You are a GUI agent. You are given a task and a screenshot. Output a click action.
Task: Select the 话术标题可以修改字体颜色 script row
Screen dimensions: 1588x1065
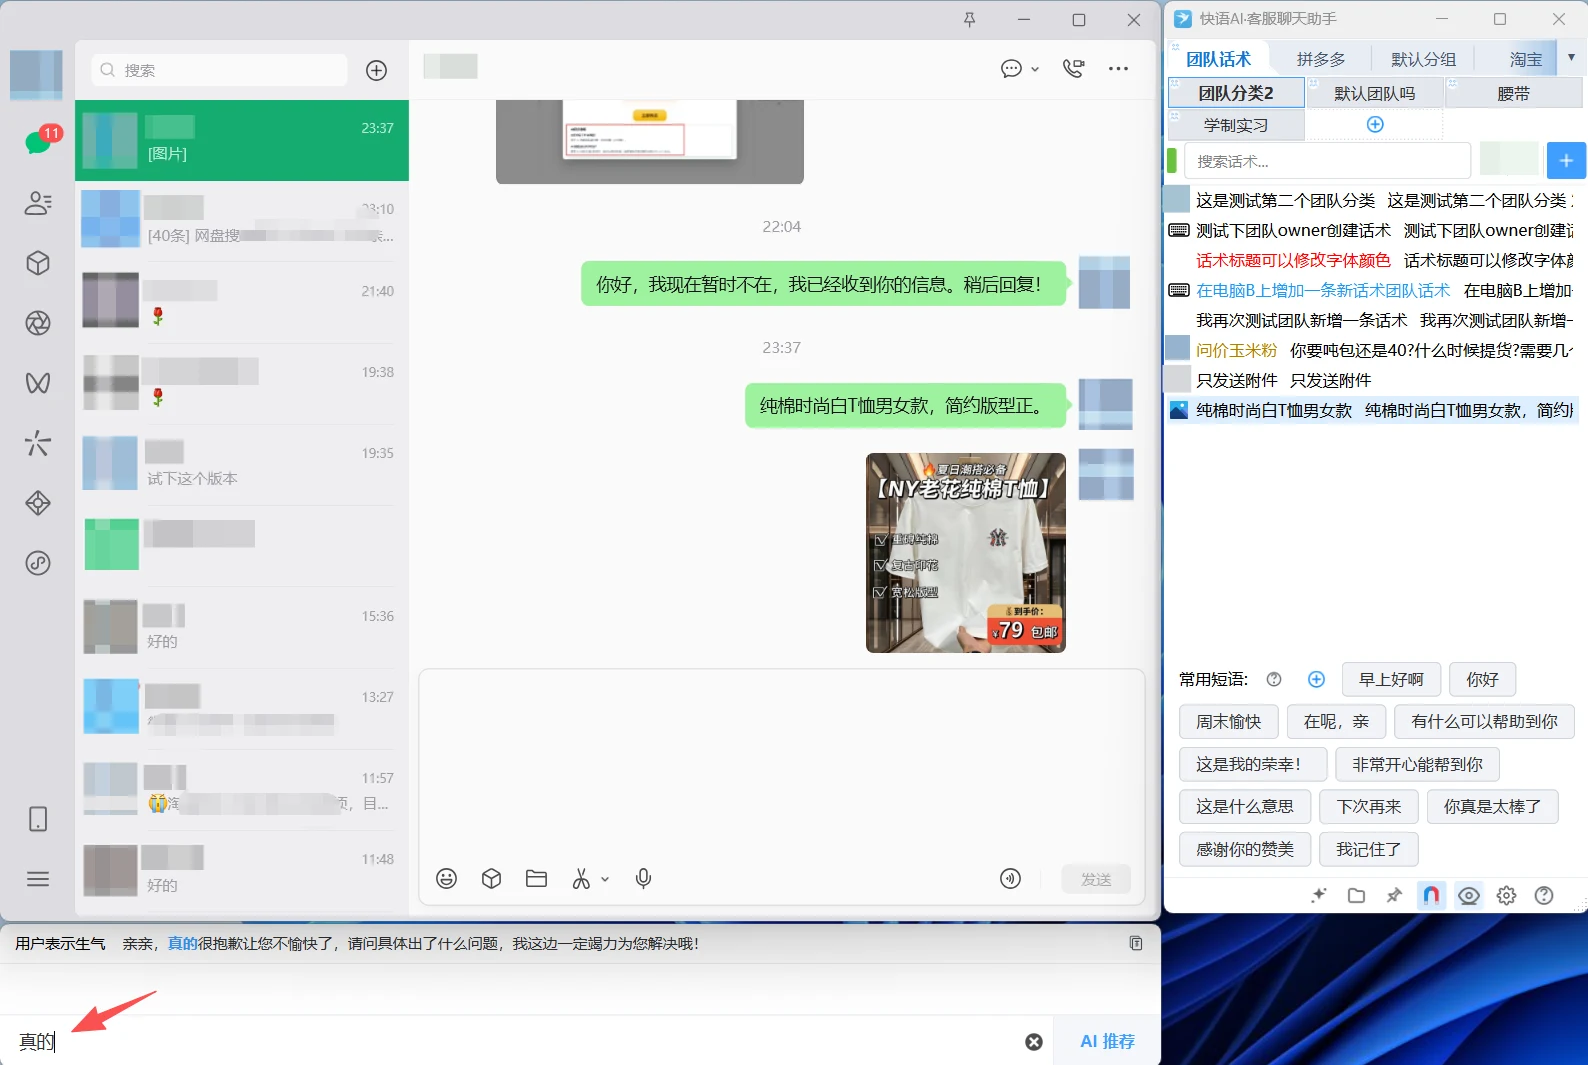[x=1371, y=260]
